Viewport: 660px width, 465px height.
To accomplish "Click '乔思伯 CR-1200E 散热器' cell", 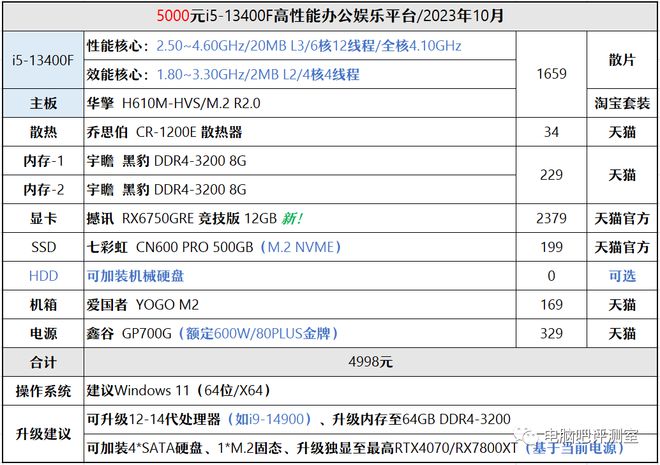I will [x=300, y=132].
